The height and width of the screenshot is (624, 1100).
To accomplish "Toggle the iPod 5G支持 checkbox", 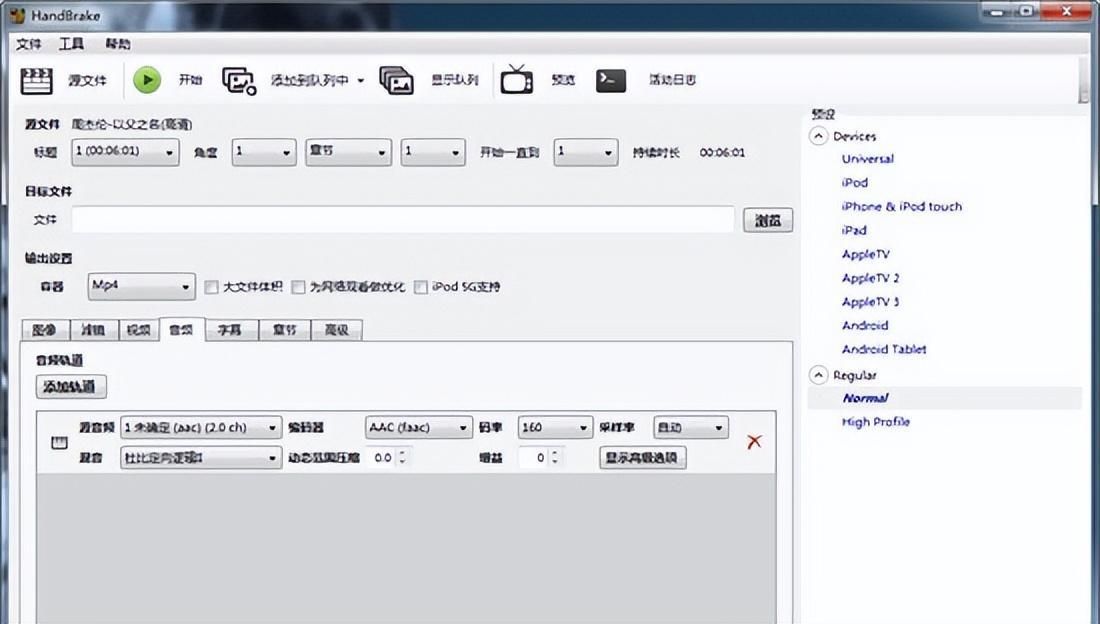I will click(x=420, y=287).
